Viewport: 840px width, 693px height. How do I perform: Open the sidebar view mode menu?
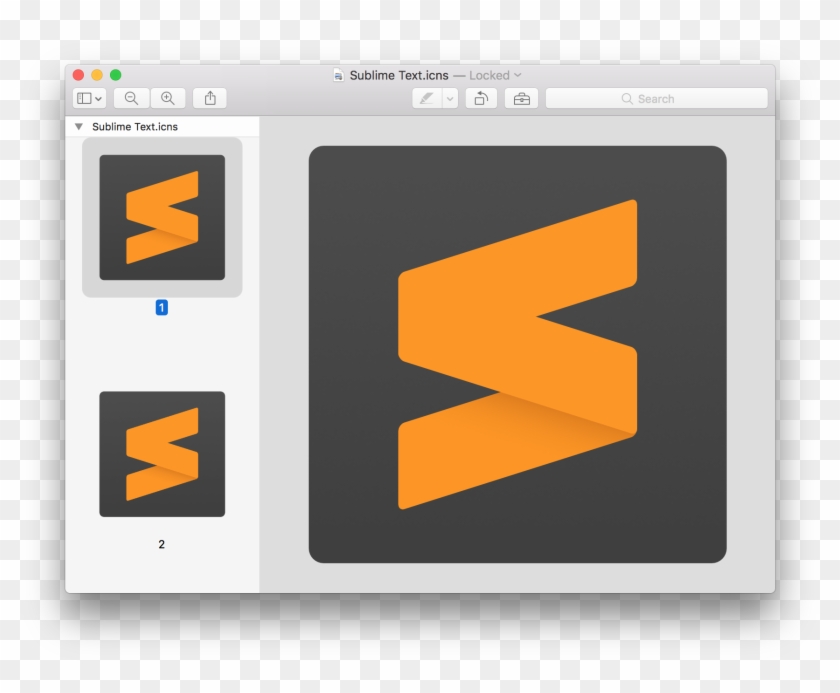pos(89,98)
